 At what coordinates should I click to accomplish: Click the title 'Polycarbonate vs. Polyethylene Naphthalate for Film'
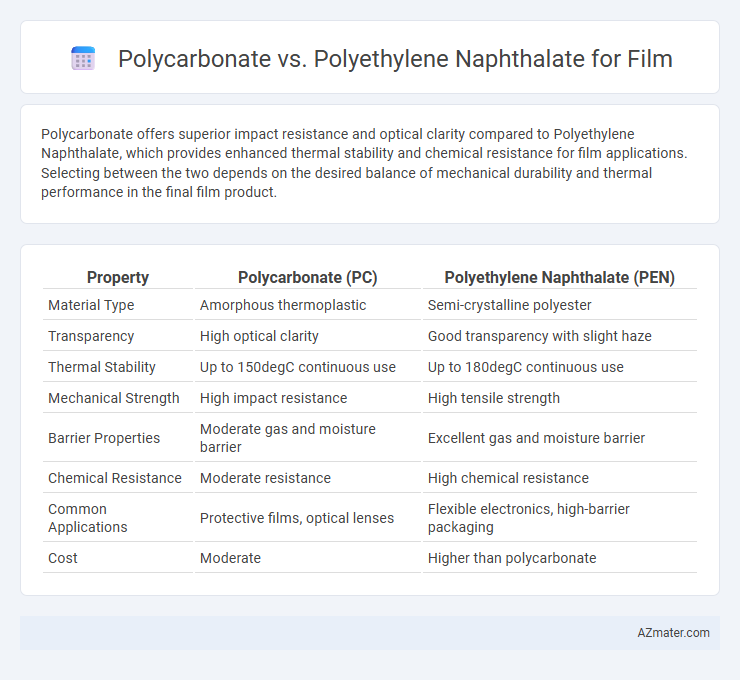click(395, 59)
